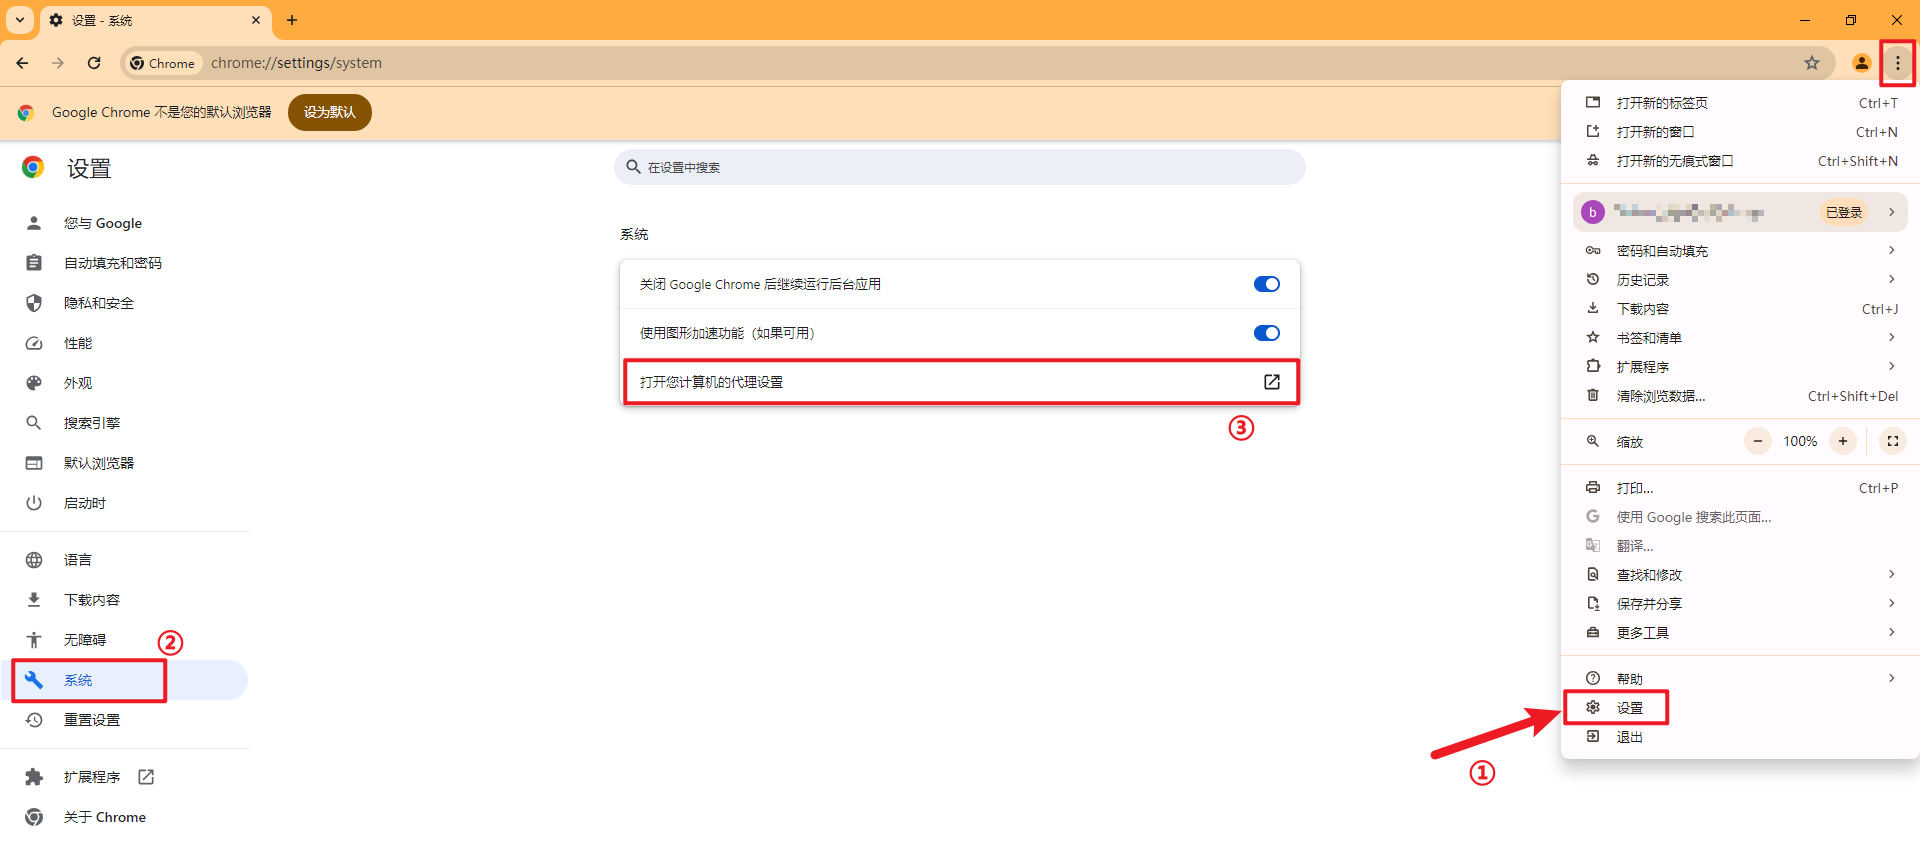Viewport: 1920px width, 852px height.
Task: Click the bookmark star icon in address bar
Action: [x=1811, y=63]
